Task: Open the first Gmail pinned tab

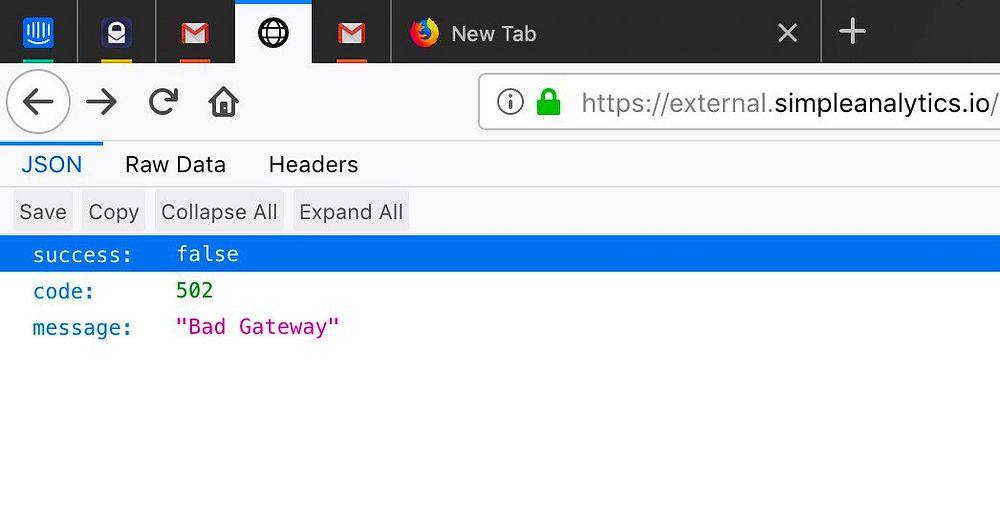Action: (195, 33)
